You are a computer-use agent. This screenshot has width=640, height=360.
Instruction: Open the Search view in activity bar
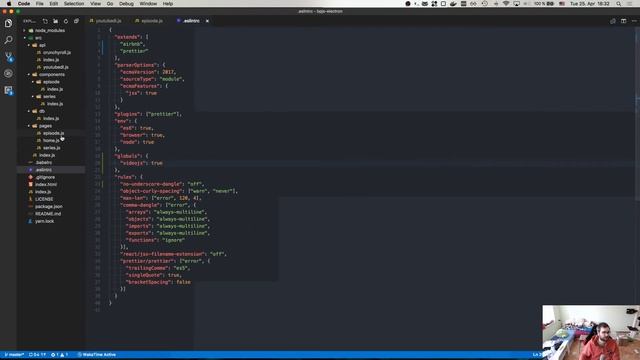pyautogui.click(x=8, y=40)
